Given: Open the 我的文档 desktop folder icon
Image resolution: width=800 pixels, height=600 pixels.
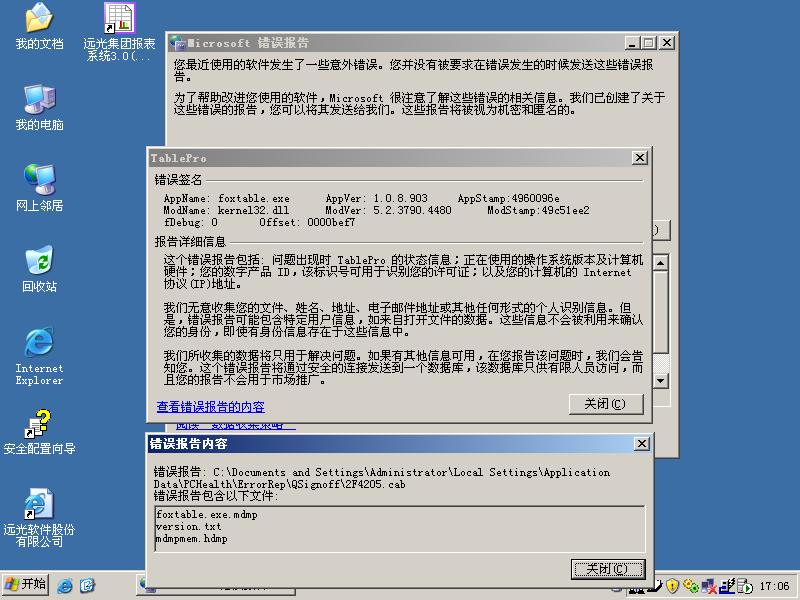Looking at the screenshot, I should pyautogui.click(x=39, y=27).
